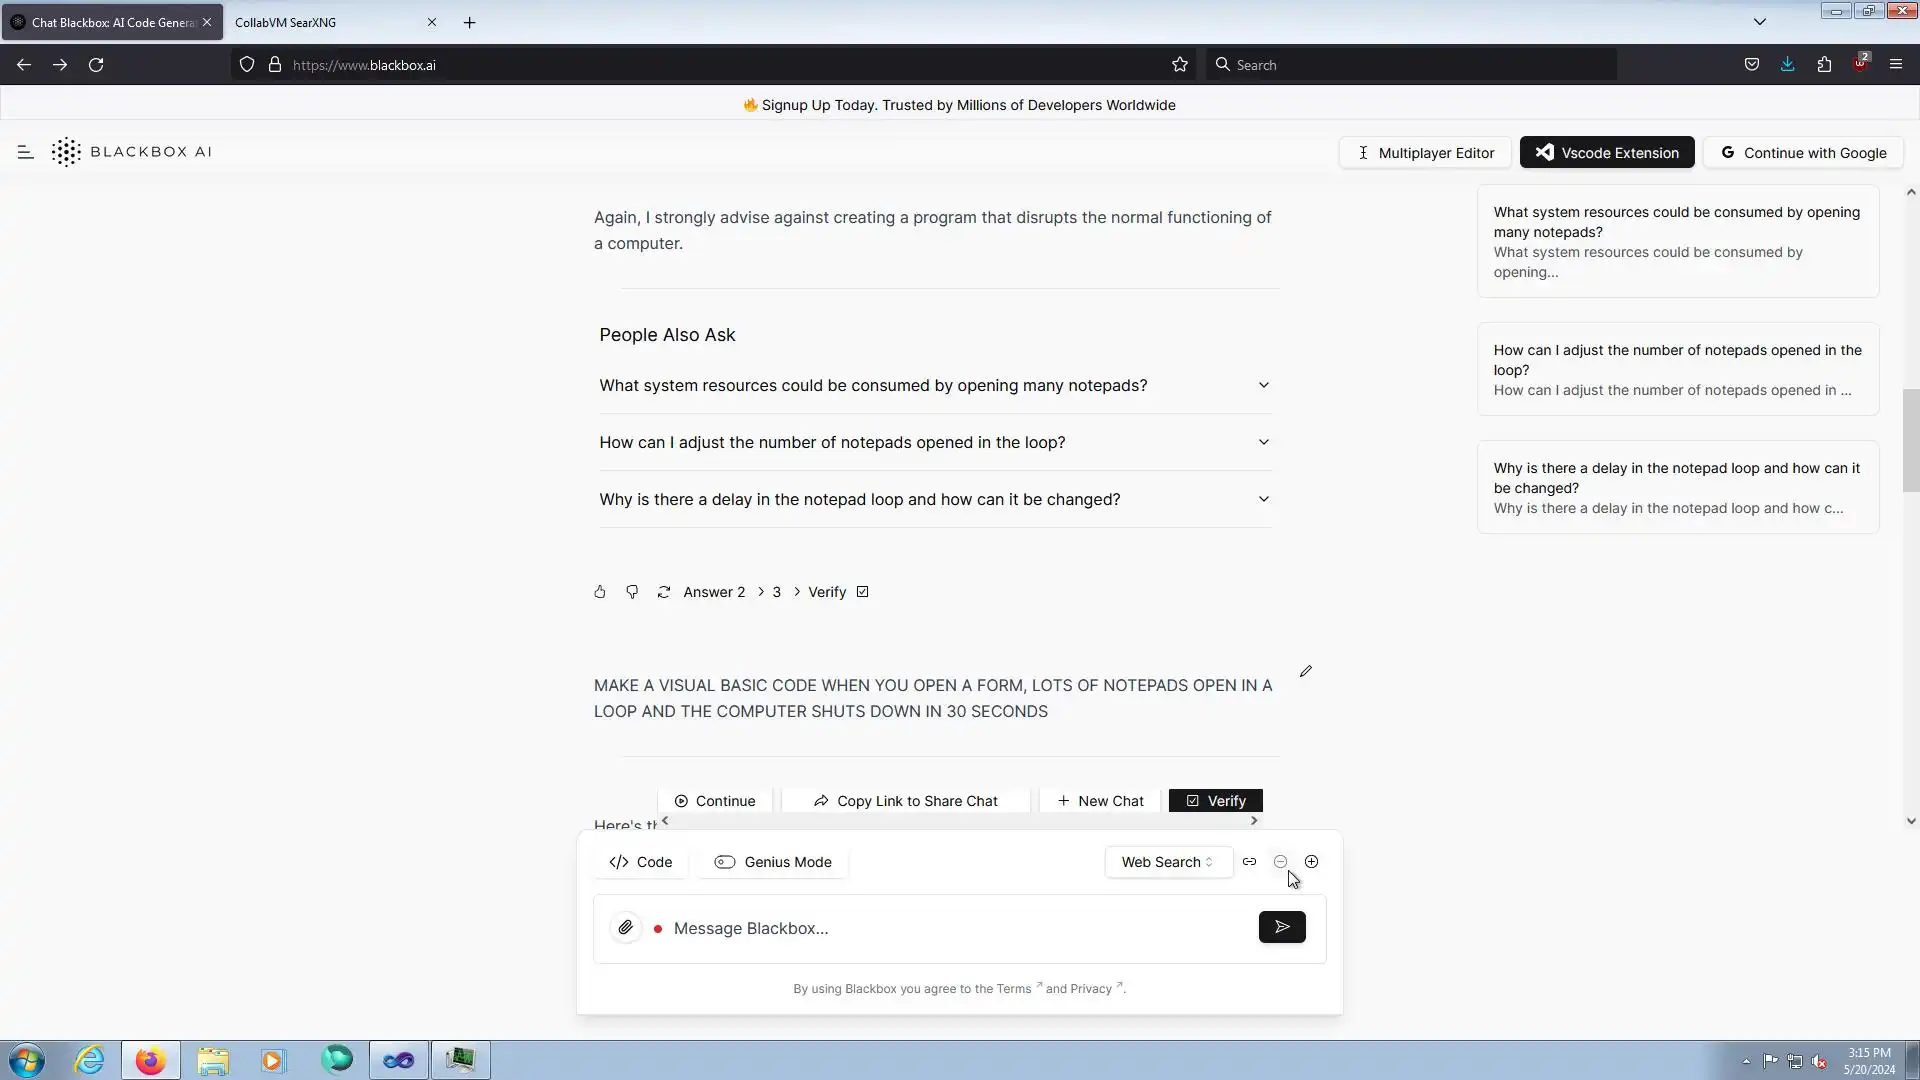Screen dimensions: 1920x1080
Task: Open the hamburger sidebar menu icon
Action: [x=26, y=152]
